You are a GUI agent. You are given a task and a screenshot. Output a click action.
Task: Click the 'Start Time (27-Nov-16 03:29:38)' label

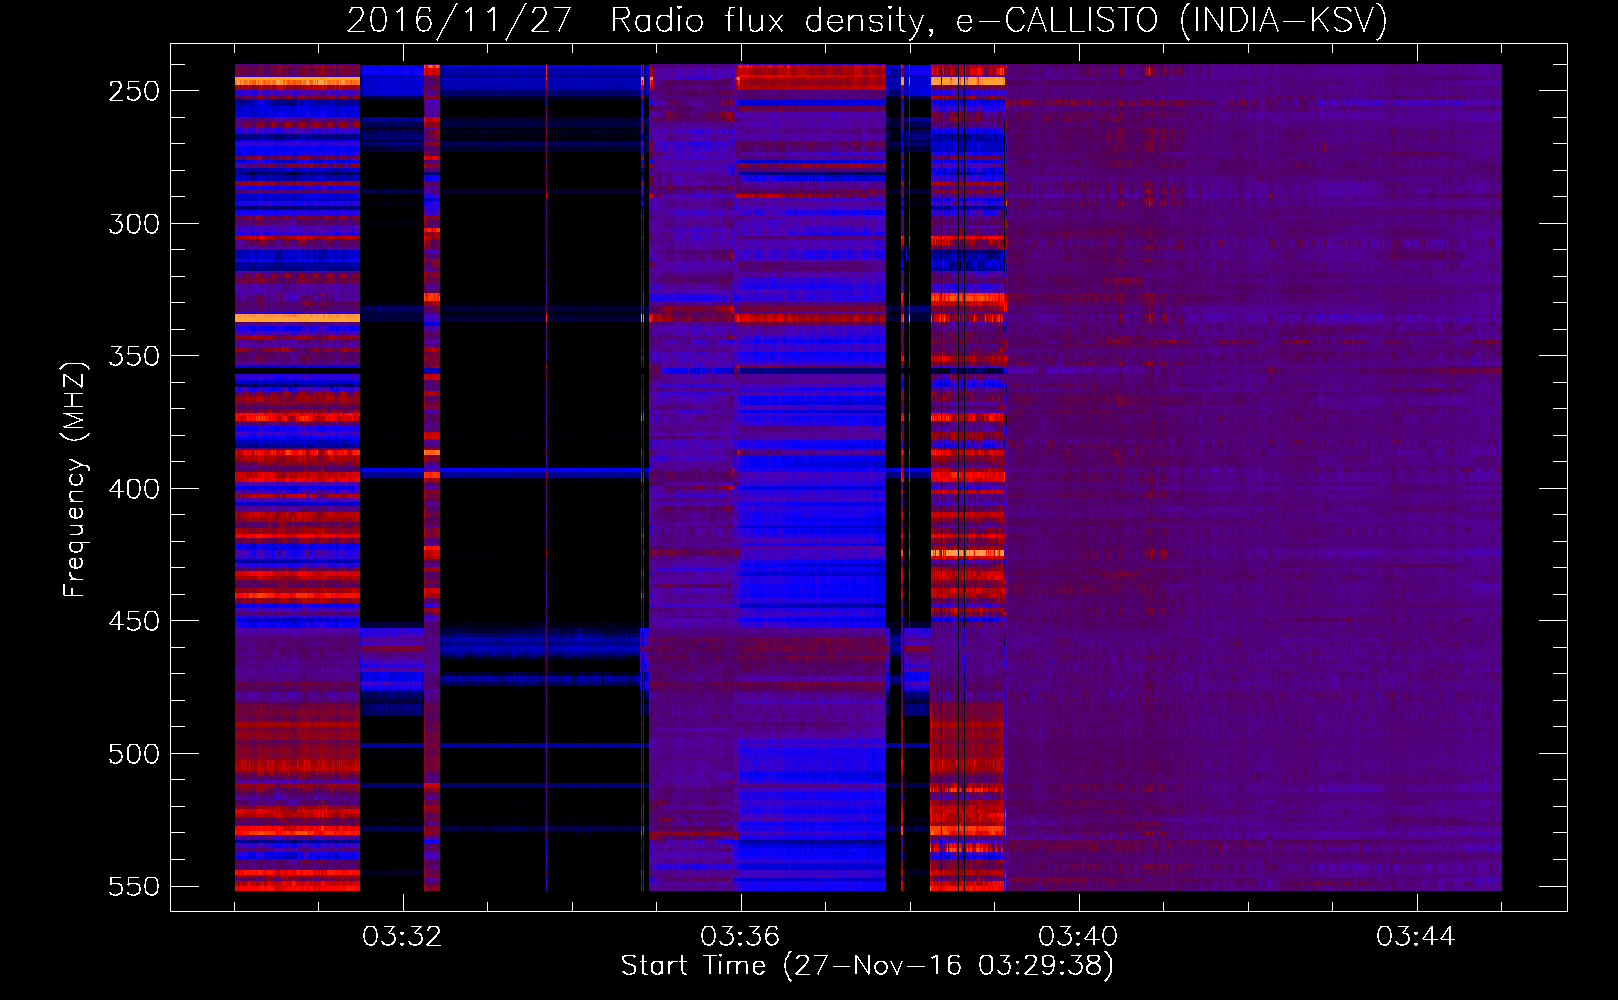(867, 966)
